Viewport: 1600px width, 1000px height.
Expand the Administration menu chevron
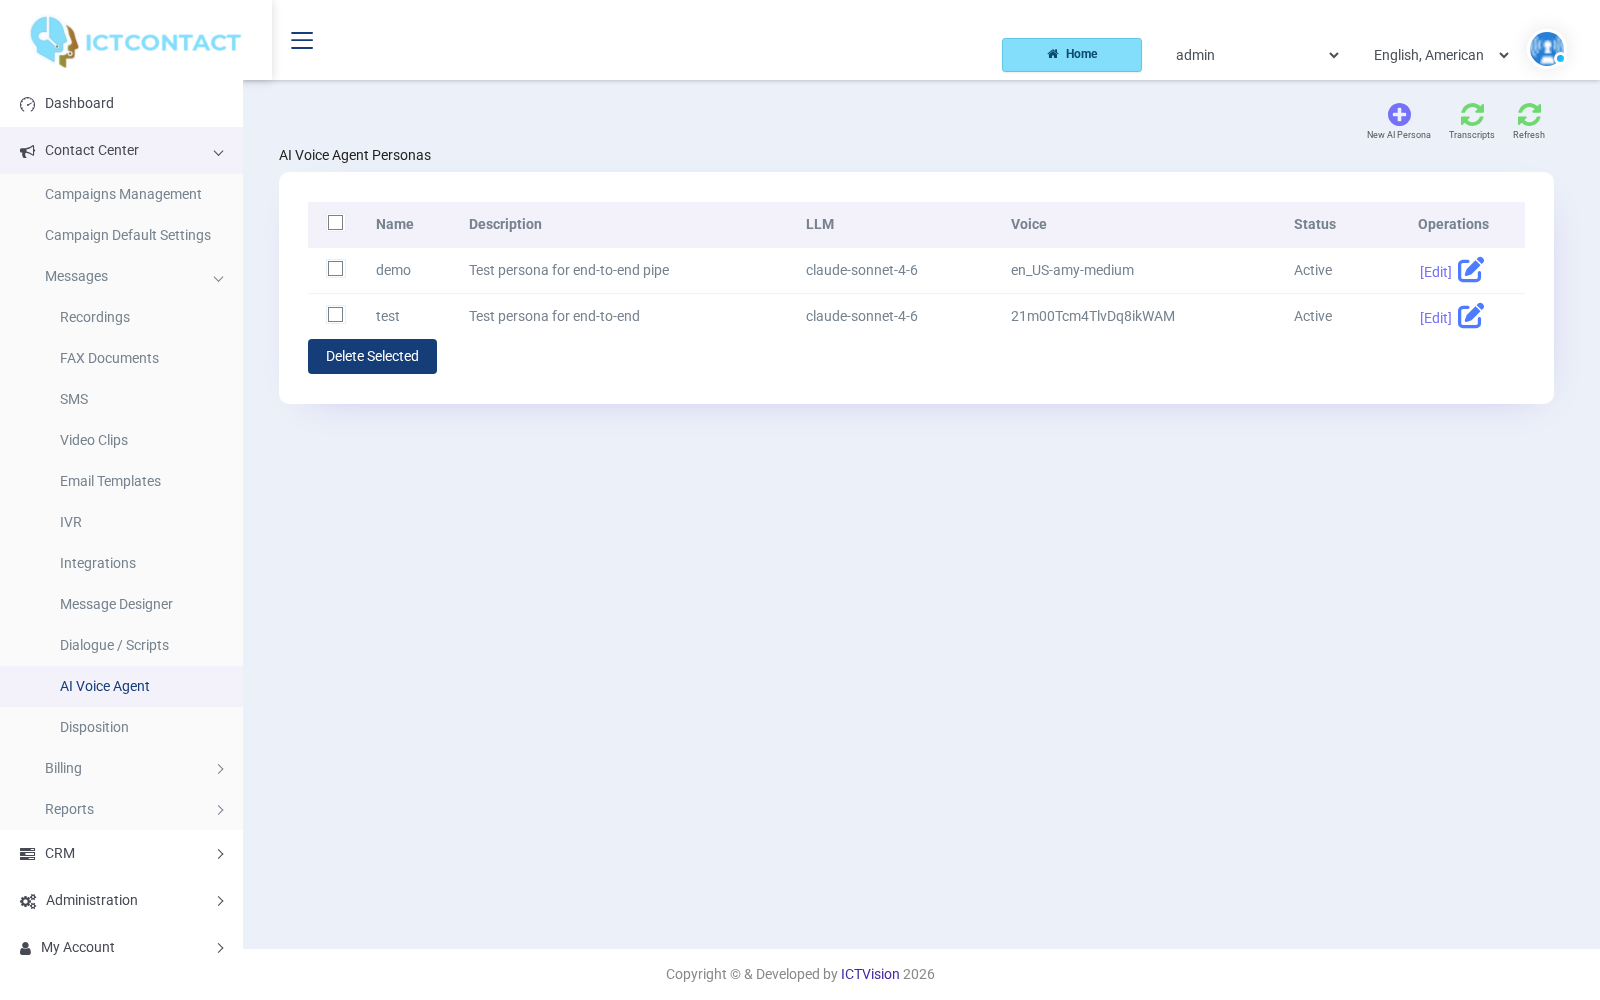click(220, 901)
